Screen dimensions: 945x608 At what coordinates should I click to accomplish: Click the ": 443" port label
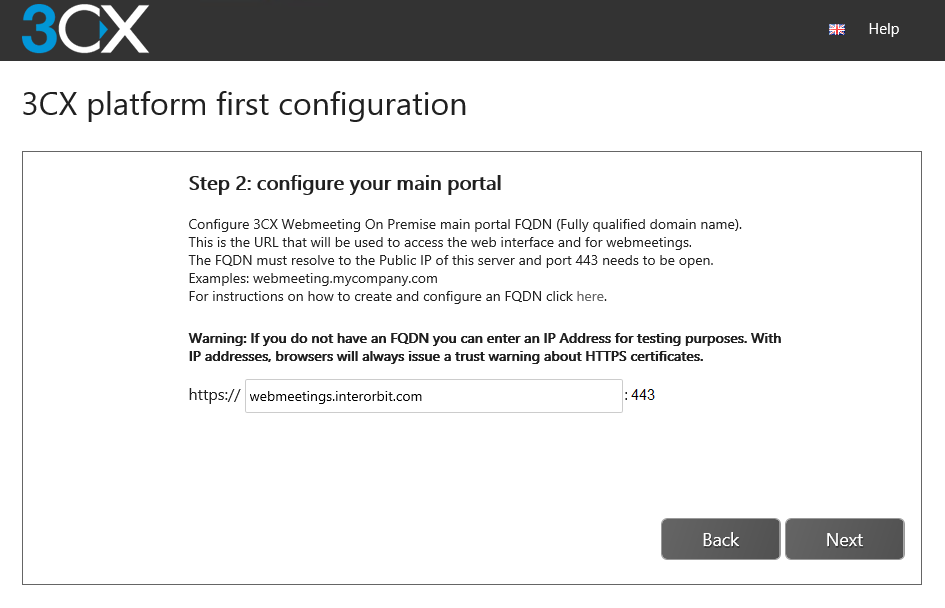coord(639,395)
